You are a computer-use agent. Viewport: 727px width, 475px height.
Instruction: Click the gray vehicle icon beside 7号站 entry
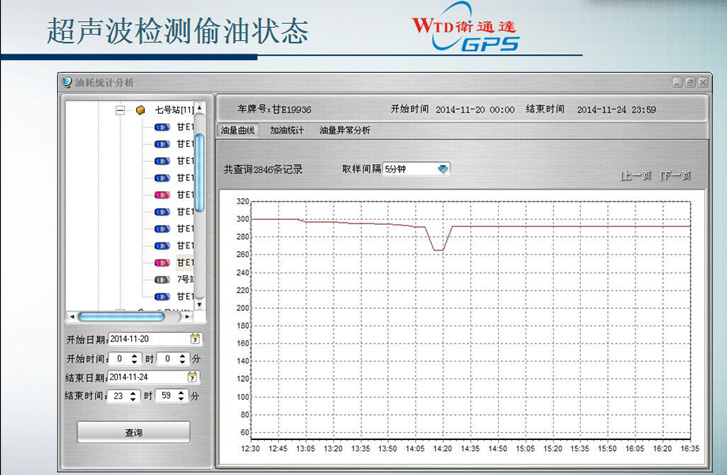point(160,279)
